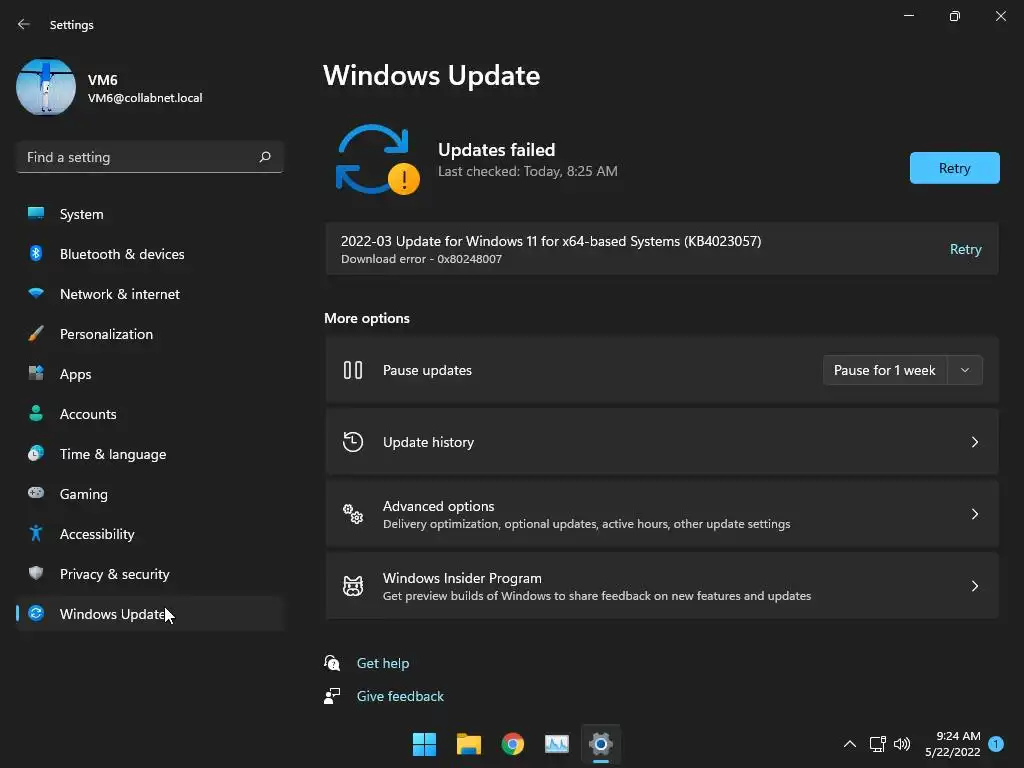The image size is (1024, 768).
Task: Open the Network wifi icon in the sidebar
Action: tap(36, 293)
